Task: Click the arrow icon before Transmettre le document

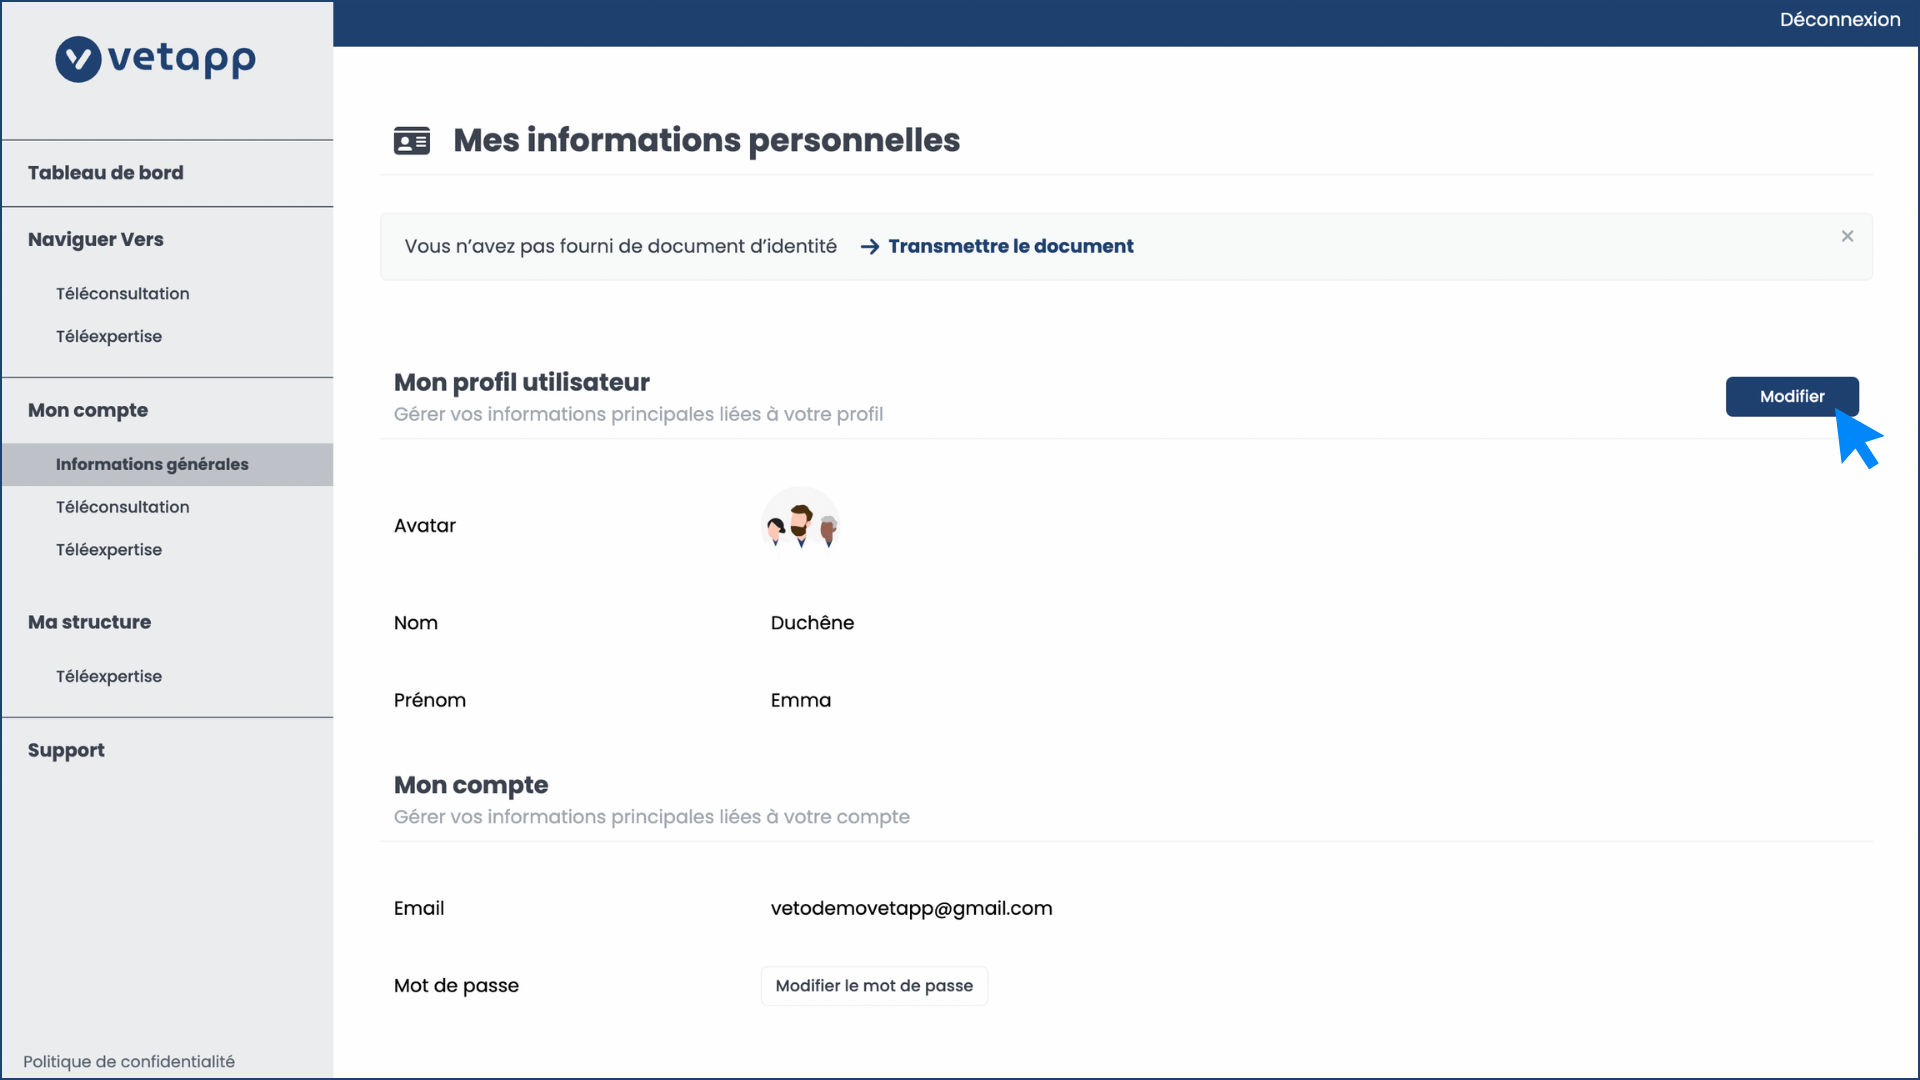Action: (x=870, y=247)
